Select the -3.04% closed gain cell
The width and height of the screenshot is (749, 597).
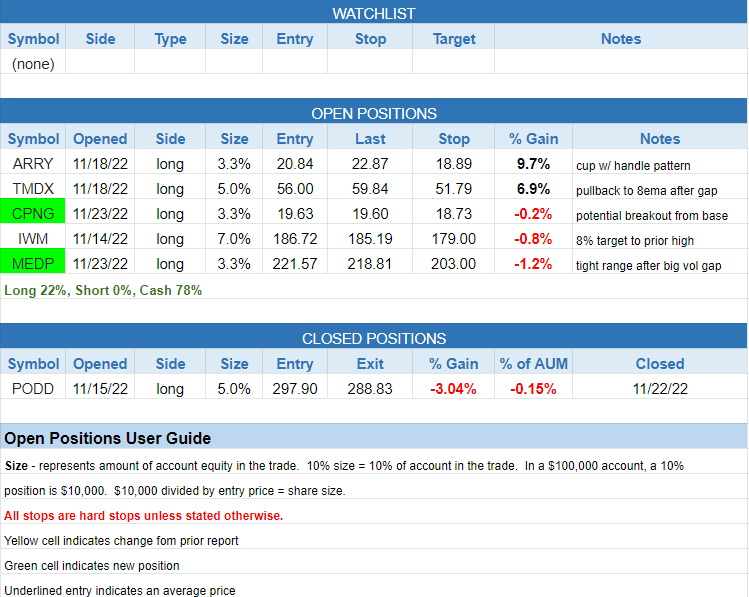pyautogui.click(x=453, y=388)
